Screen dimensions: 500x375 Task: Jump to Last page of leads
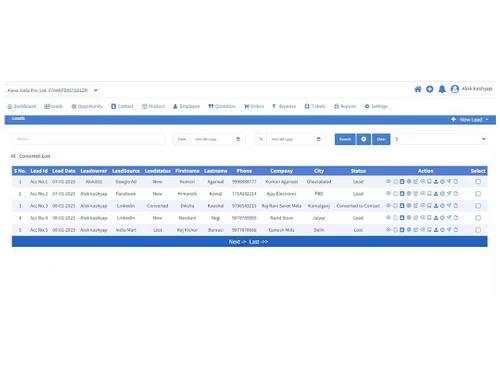click(x=258, y=242)
